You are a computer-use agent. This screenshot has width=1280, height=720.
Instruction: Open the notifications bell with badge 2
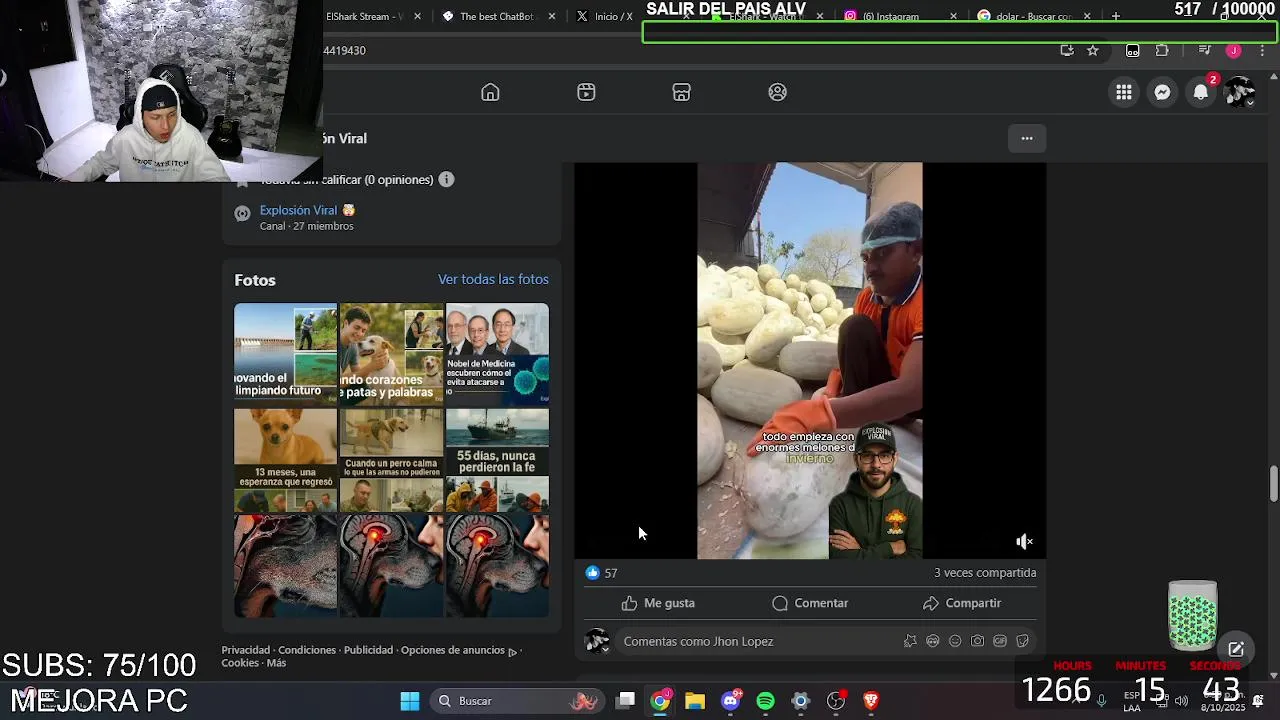(1200, 92)
